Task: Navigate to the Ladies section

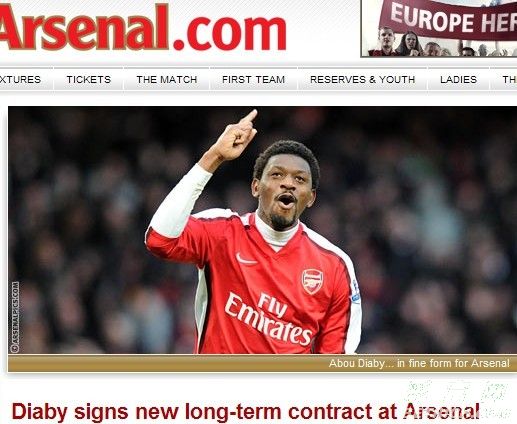Action: [x=458, y=80]
